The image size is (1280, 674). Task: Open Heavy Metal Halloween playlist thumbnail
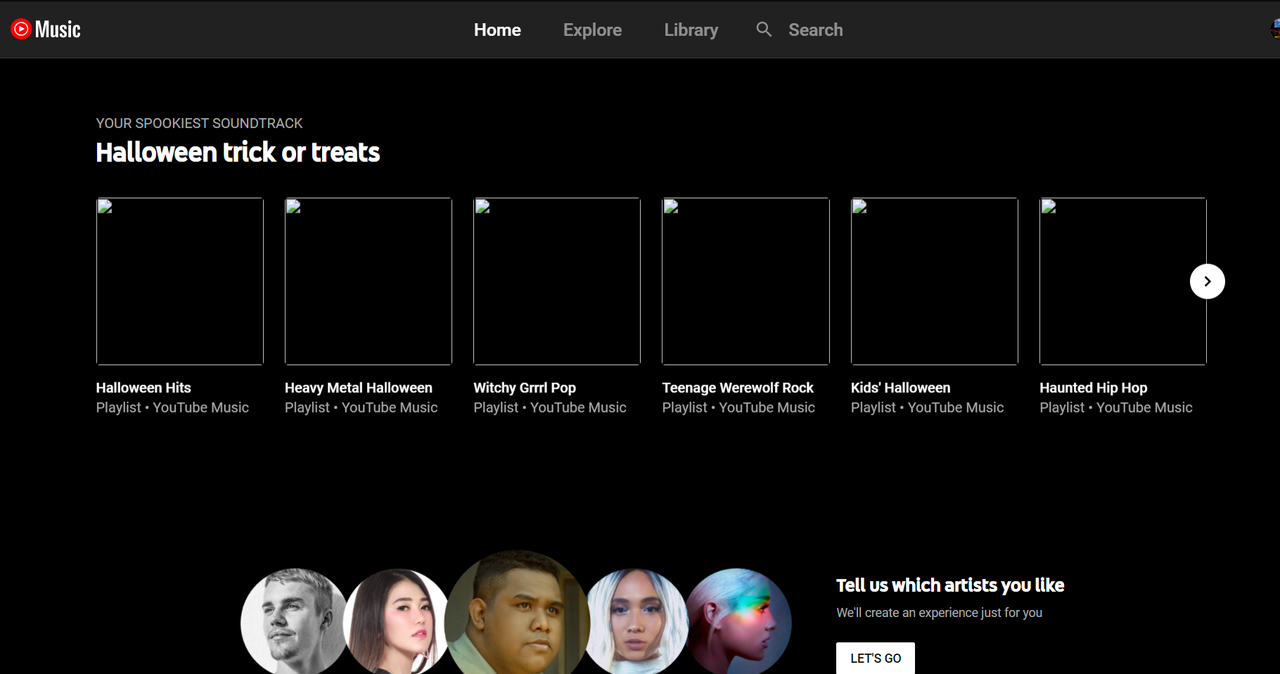(x=368, y=281)
